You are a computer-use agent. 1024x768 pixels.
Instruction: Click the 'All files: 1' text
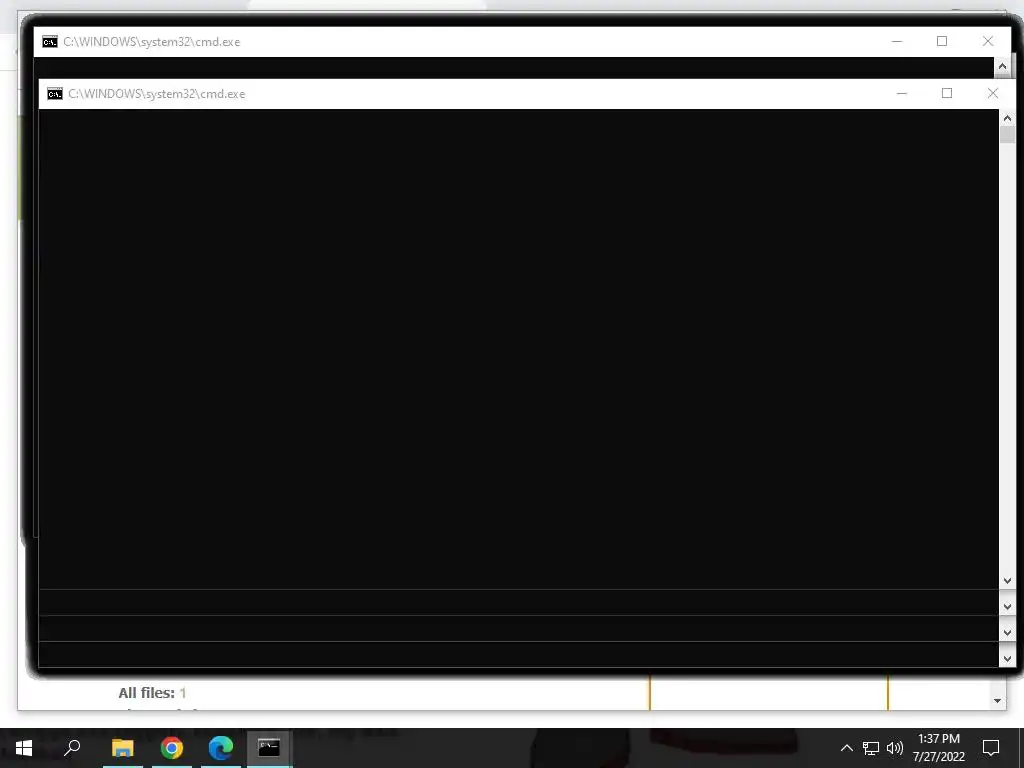[x=152, y=693]
